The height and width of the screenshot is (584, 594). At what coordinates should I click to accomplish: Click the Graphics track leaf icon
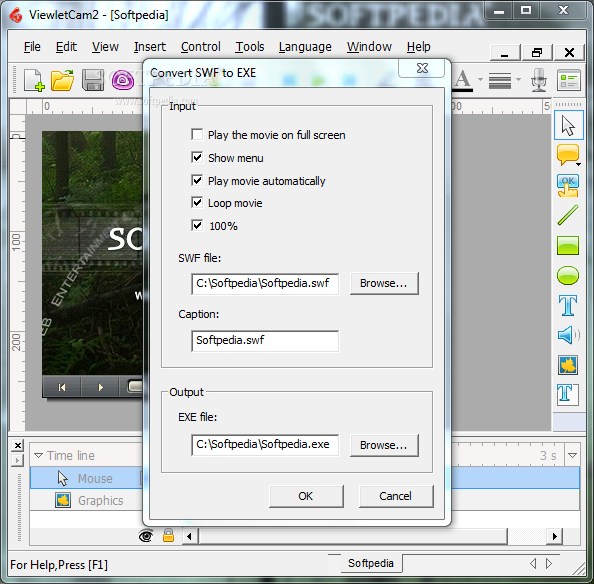click(x=63, y=500)
